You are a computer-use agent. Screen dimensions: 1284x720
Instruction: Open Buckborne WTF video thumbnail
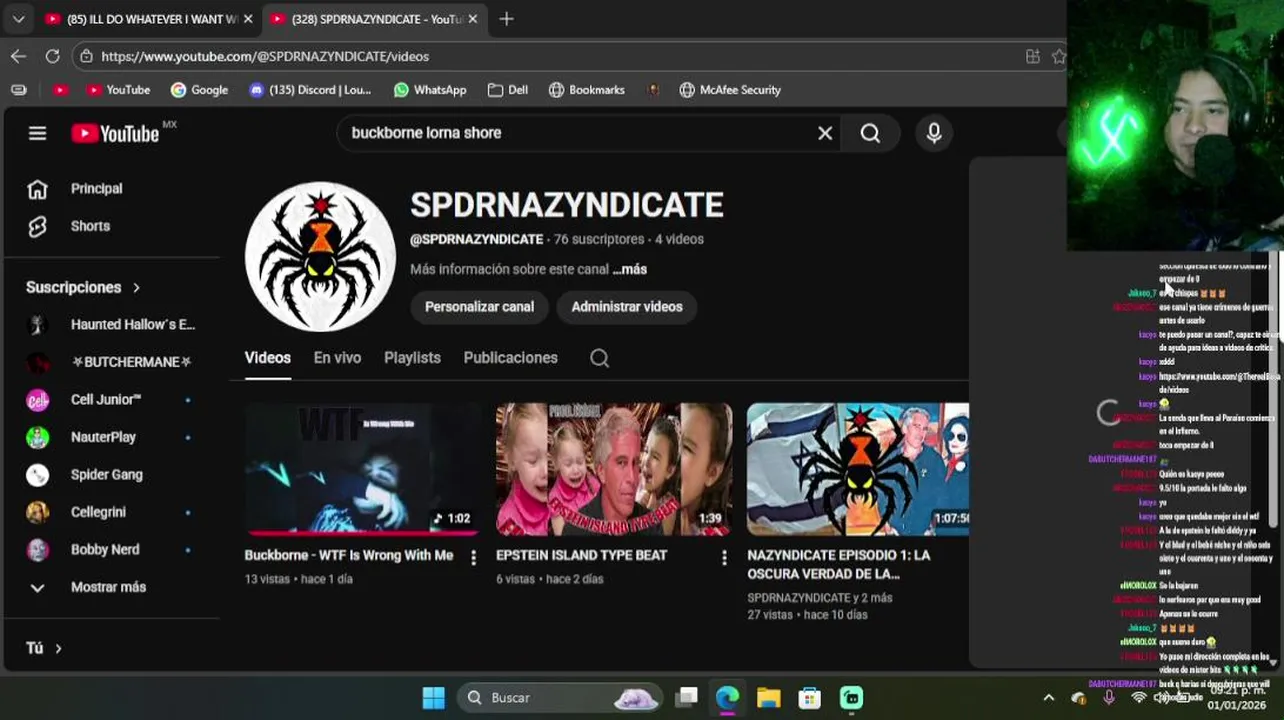coord(363,469)
